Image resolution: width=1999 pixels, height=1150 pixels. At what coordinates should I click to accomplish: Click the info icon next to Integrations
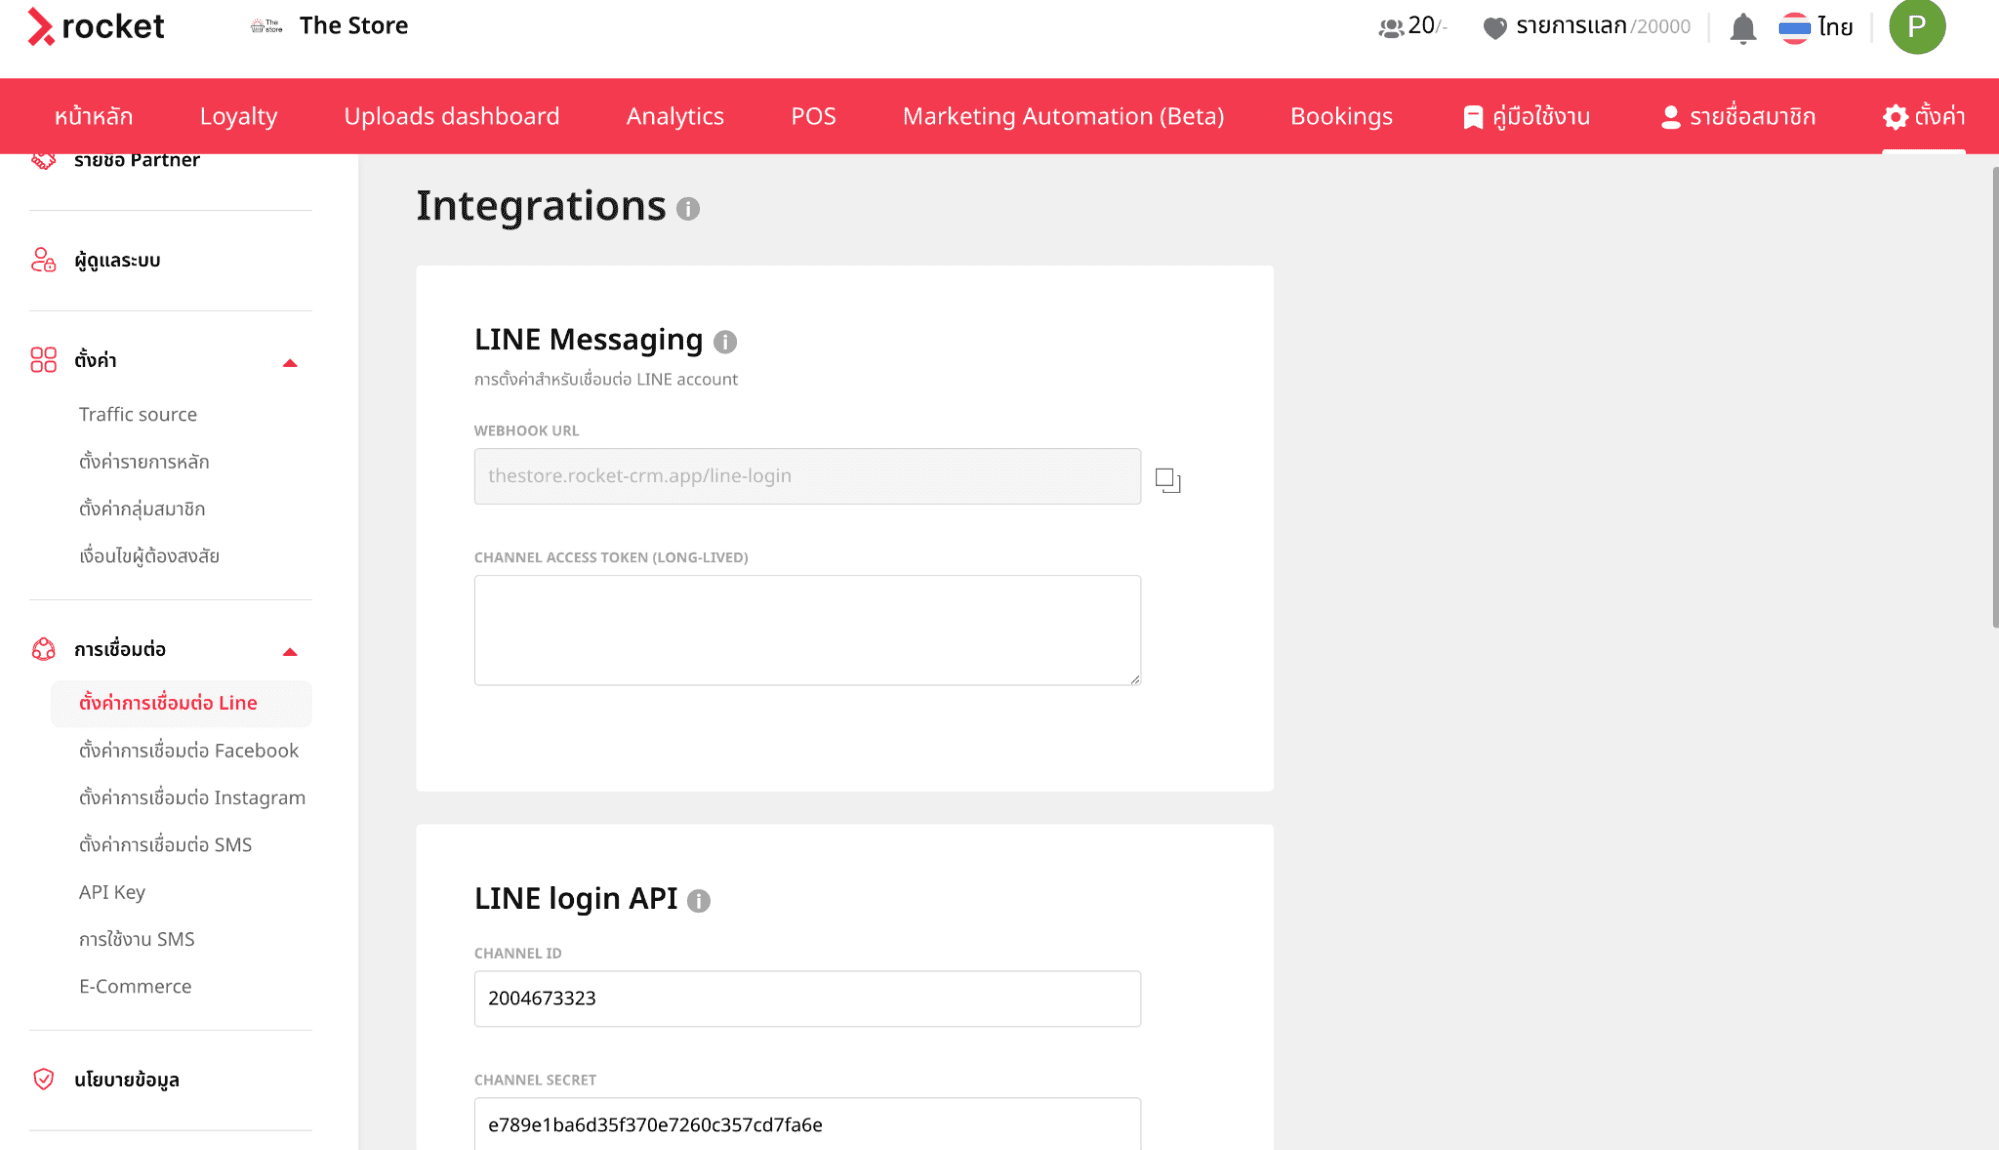click(x=688, y=210)
